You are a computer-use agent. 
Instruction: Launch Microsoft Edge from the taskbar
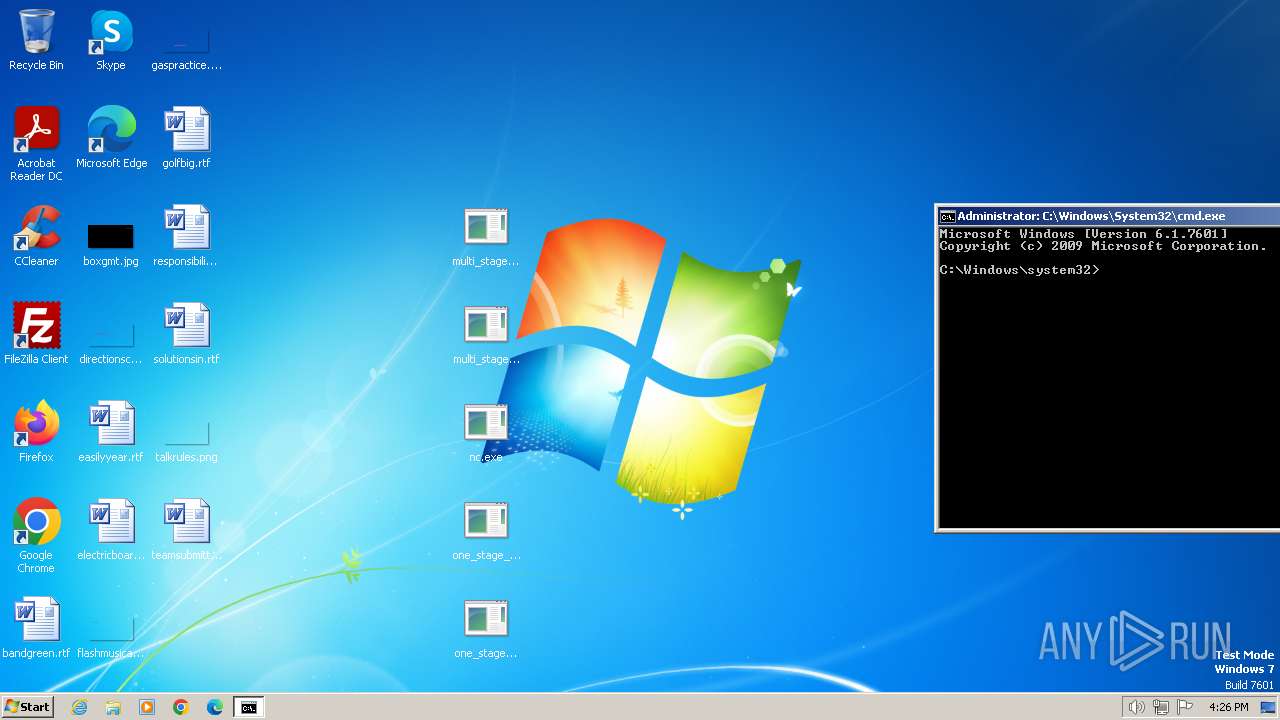215,707
